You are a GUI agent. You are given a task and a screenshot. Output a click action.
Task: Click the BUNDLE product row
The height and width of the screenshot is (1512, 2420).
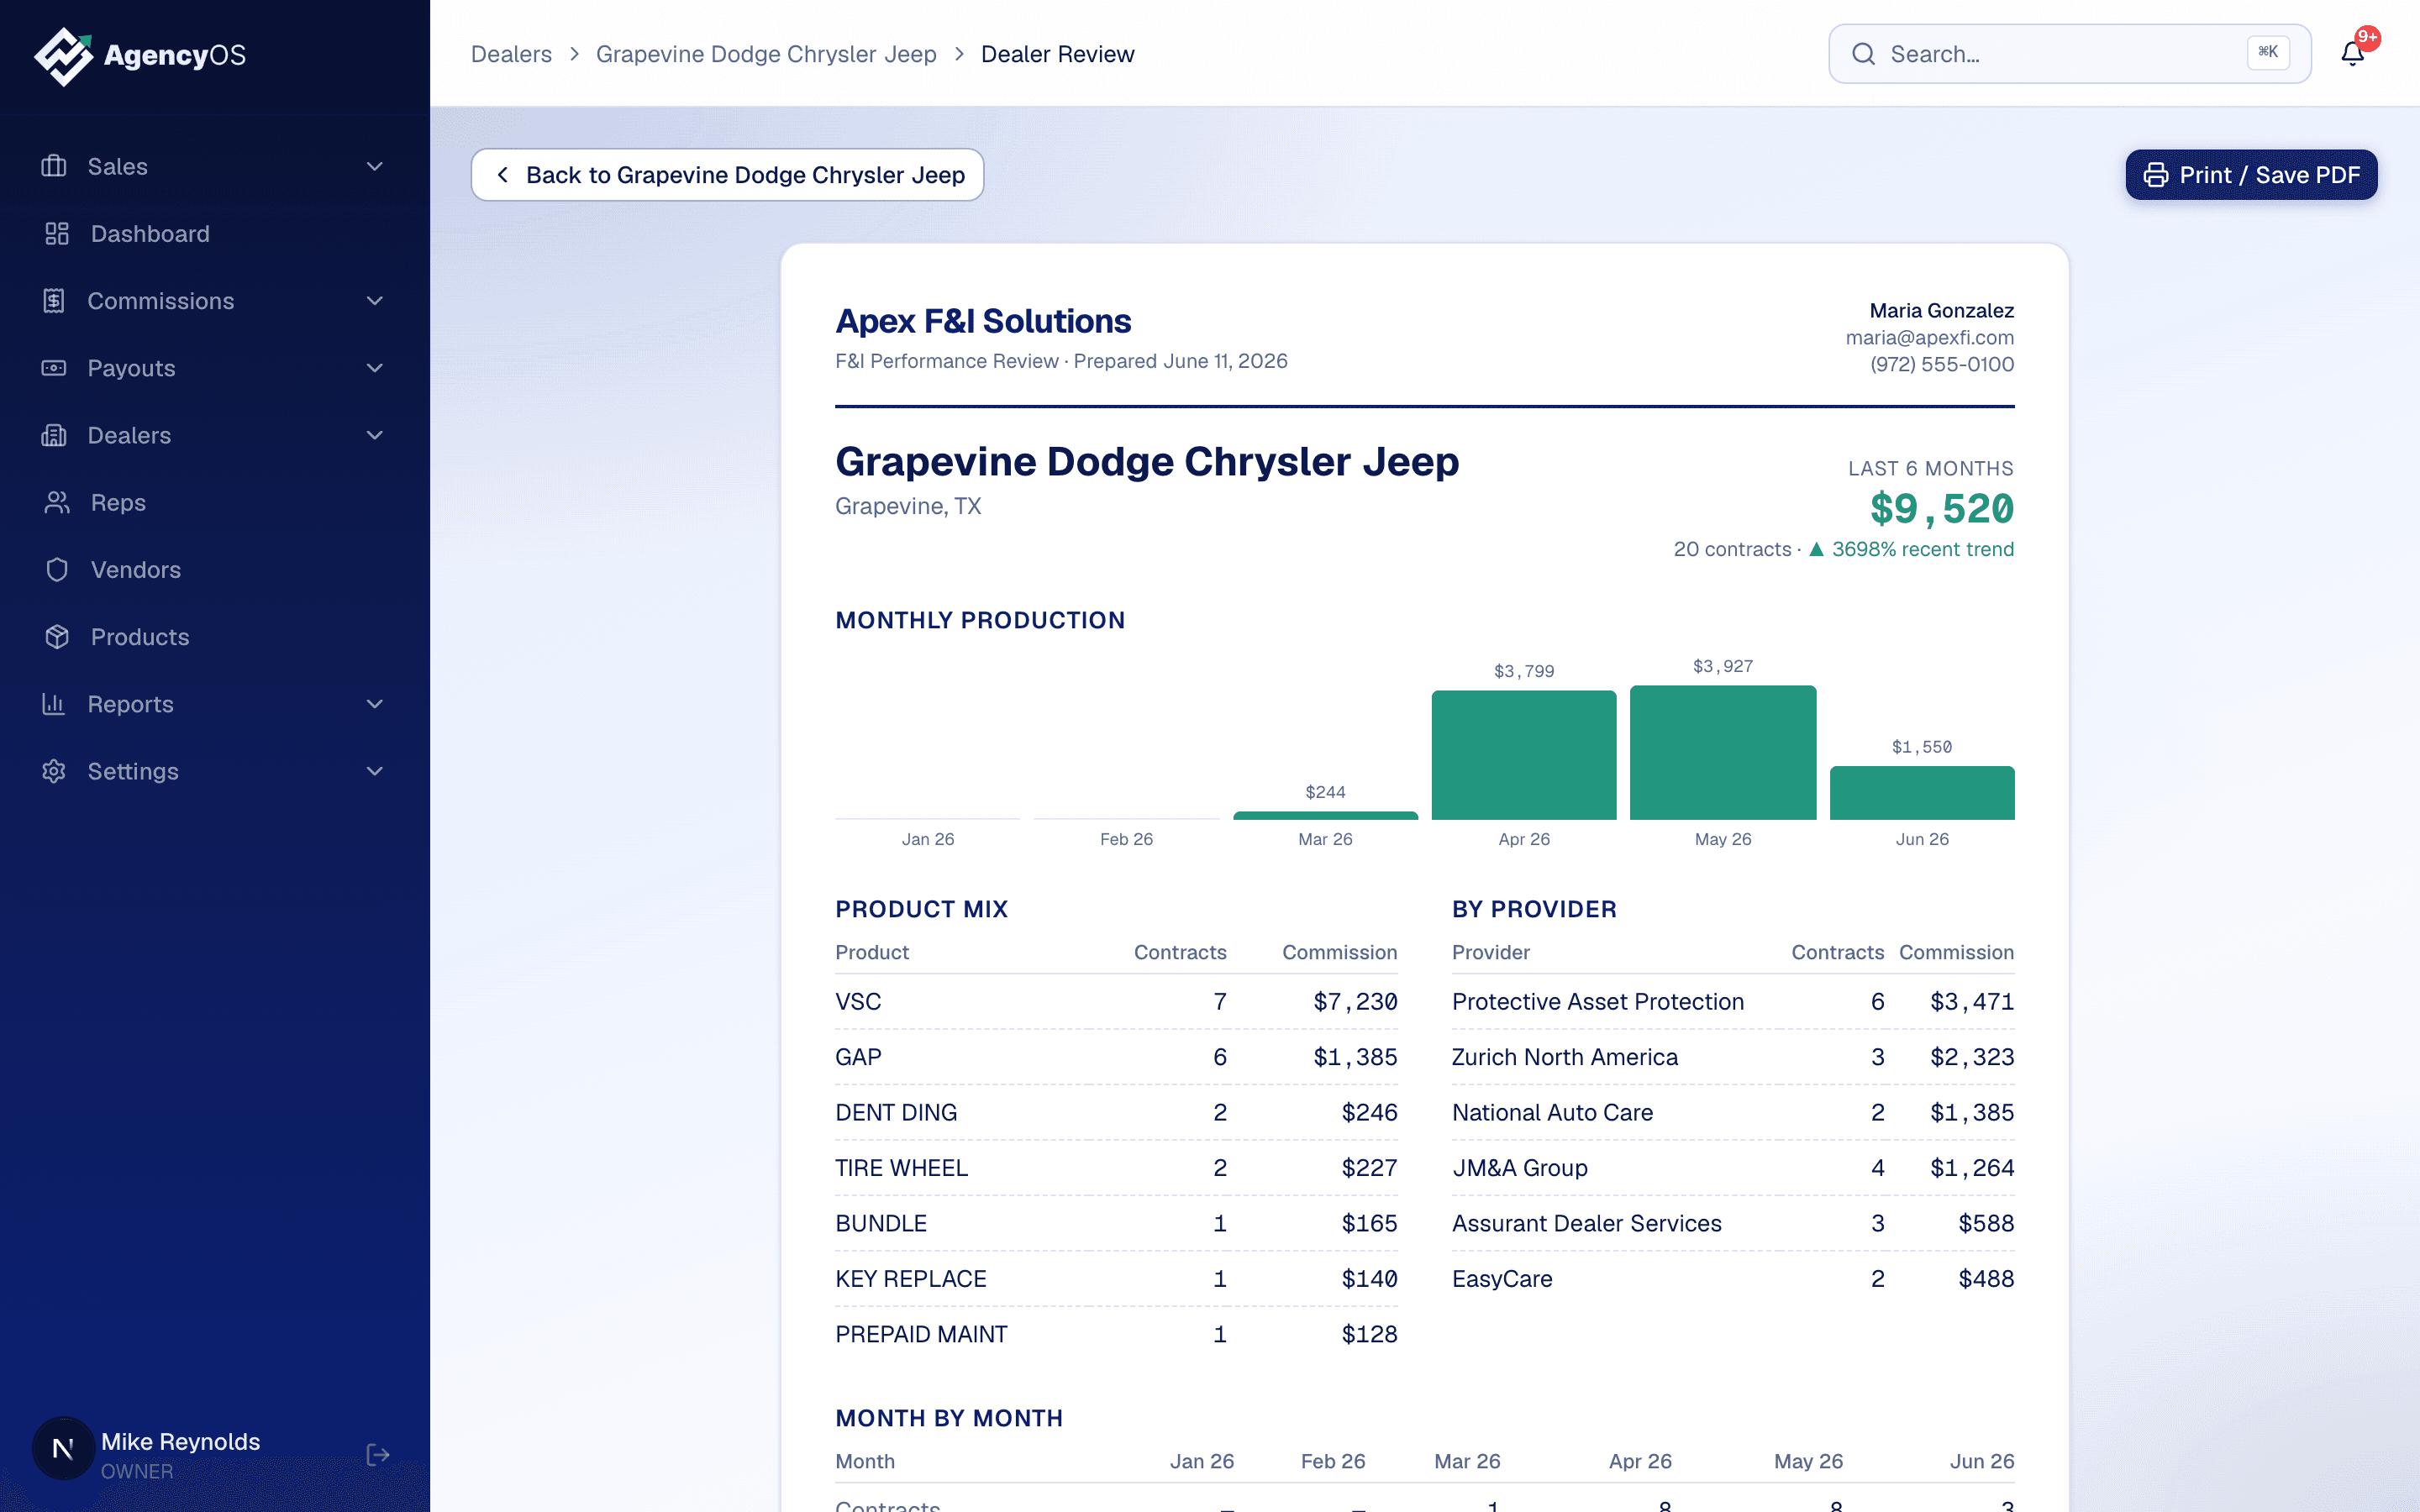point(1116,1223)
